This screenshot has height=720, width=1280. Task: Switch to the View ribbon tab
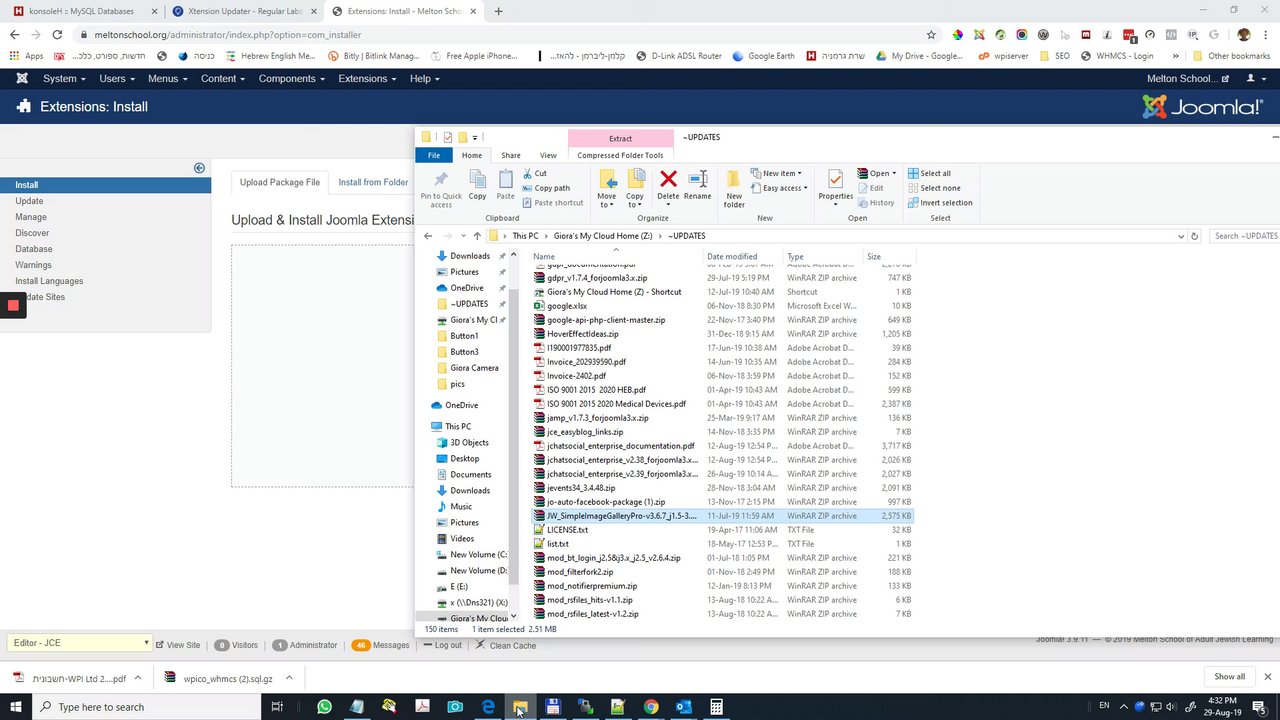coord(548,155)
